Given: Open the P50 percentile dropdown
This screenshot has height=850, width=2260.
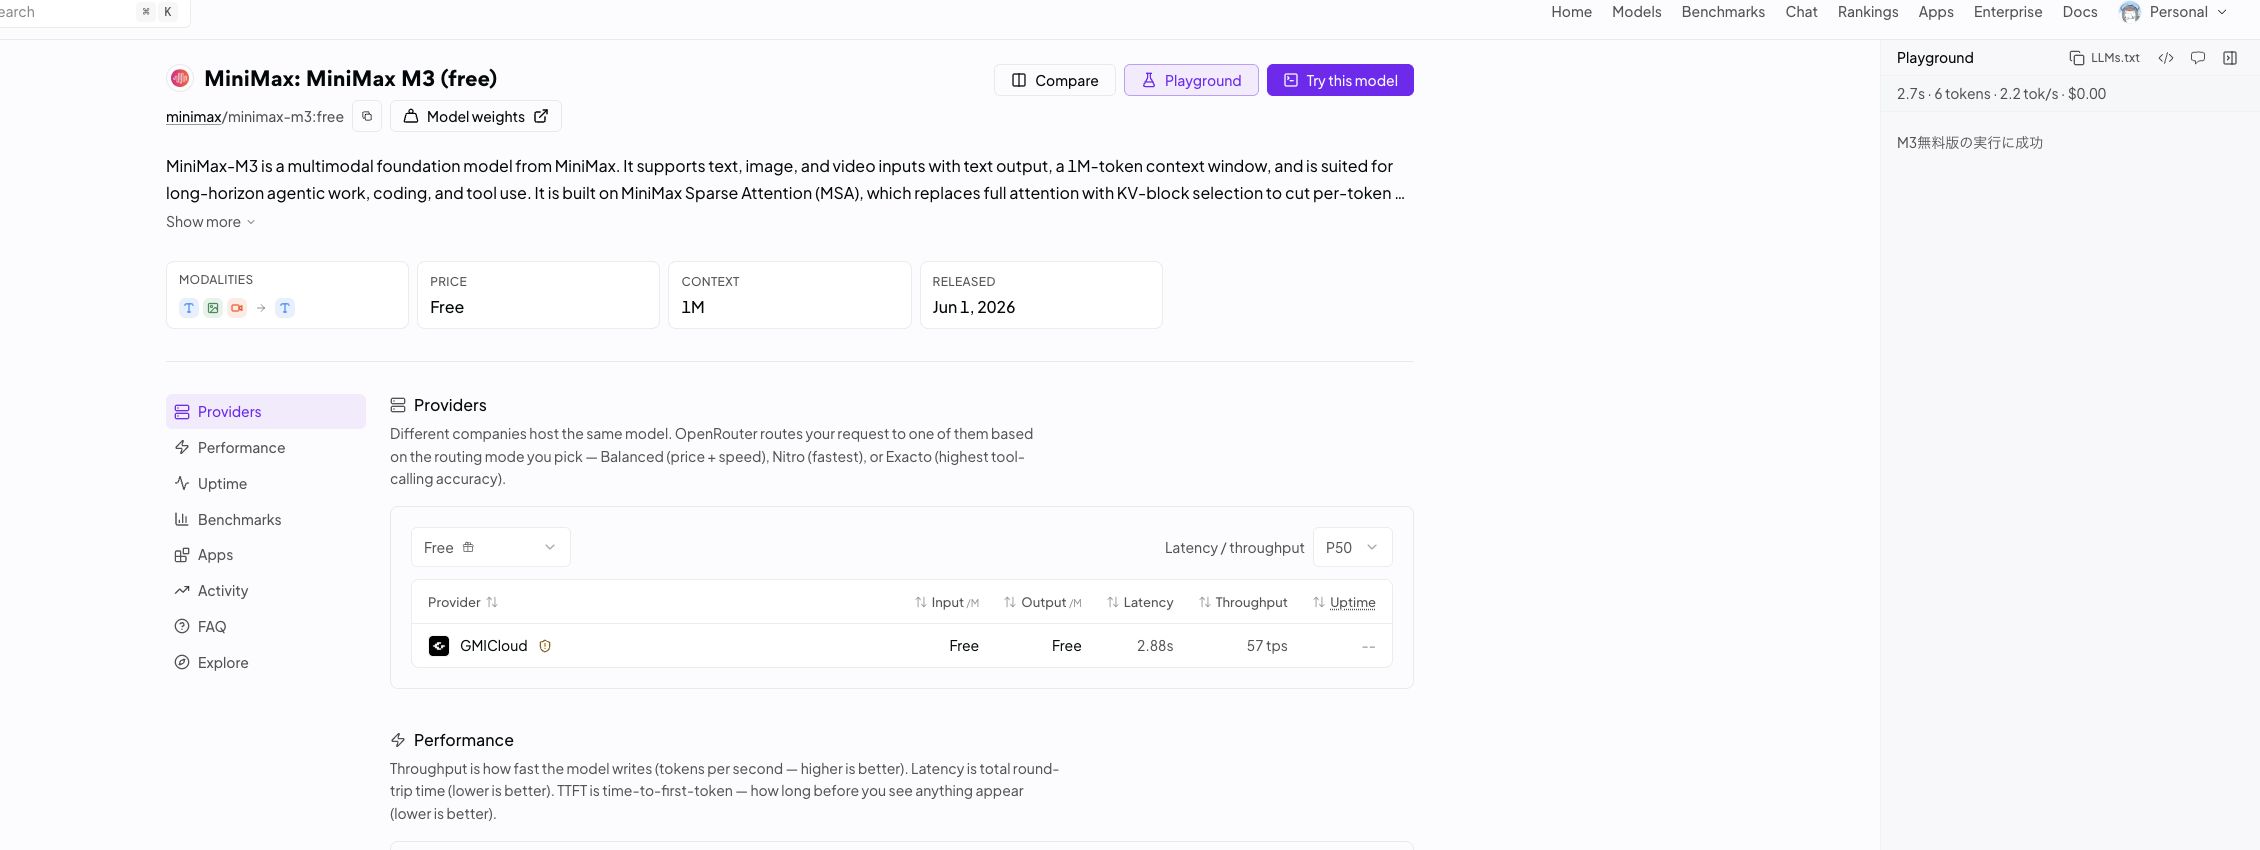Looking at the screenshot, I should click(x=1352, y=547).
